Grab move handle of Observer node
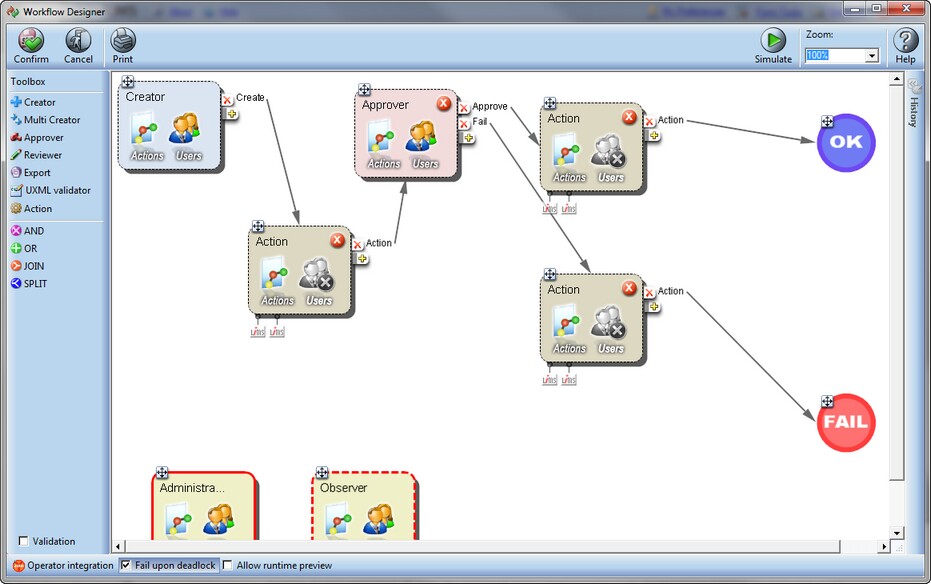This screenshot has height=584, width=931. (x=322, y=472)
